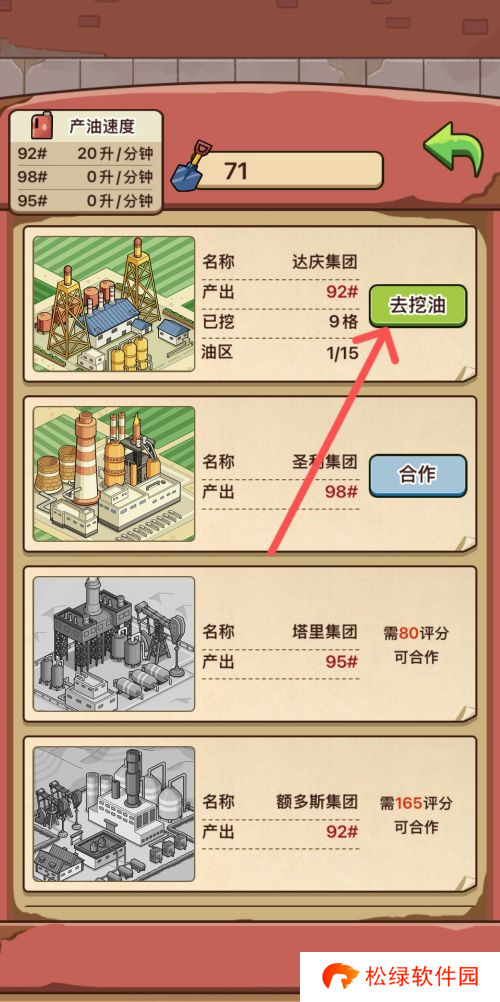The height and width of the screenshot is (1002, 500).
Task: Select the 98# production speed row
Action: 86,177
